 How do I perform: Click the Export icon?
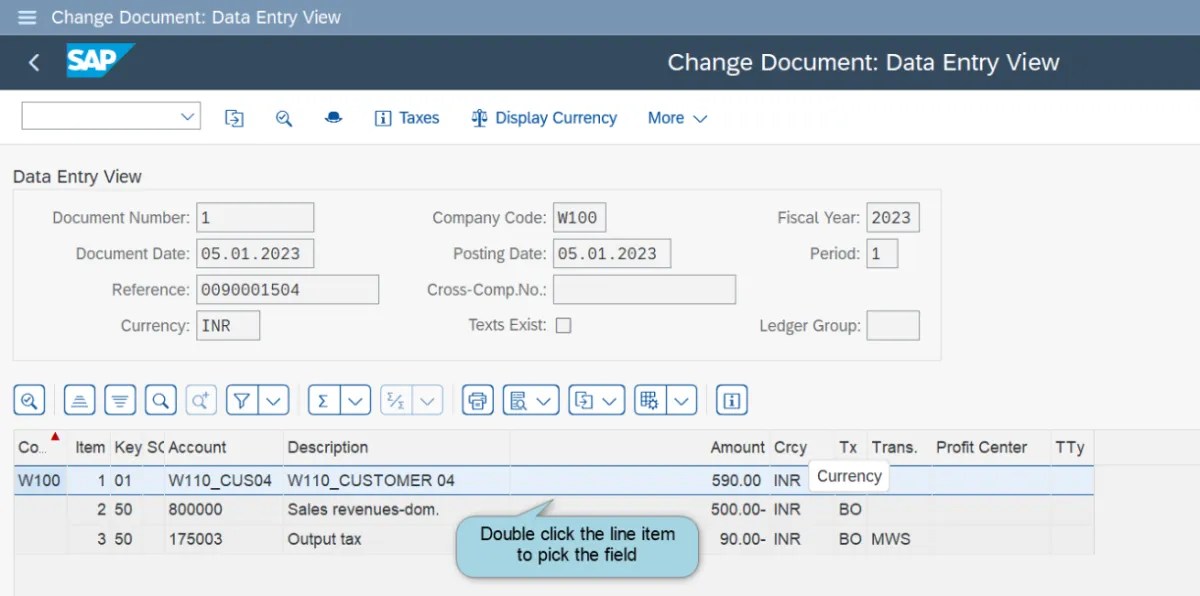point(584,401)
